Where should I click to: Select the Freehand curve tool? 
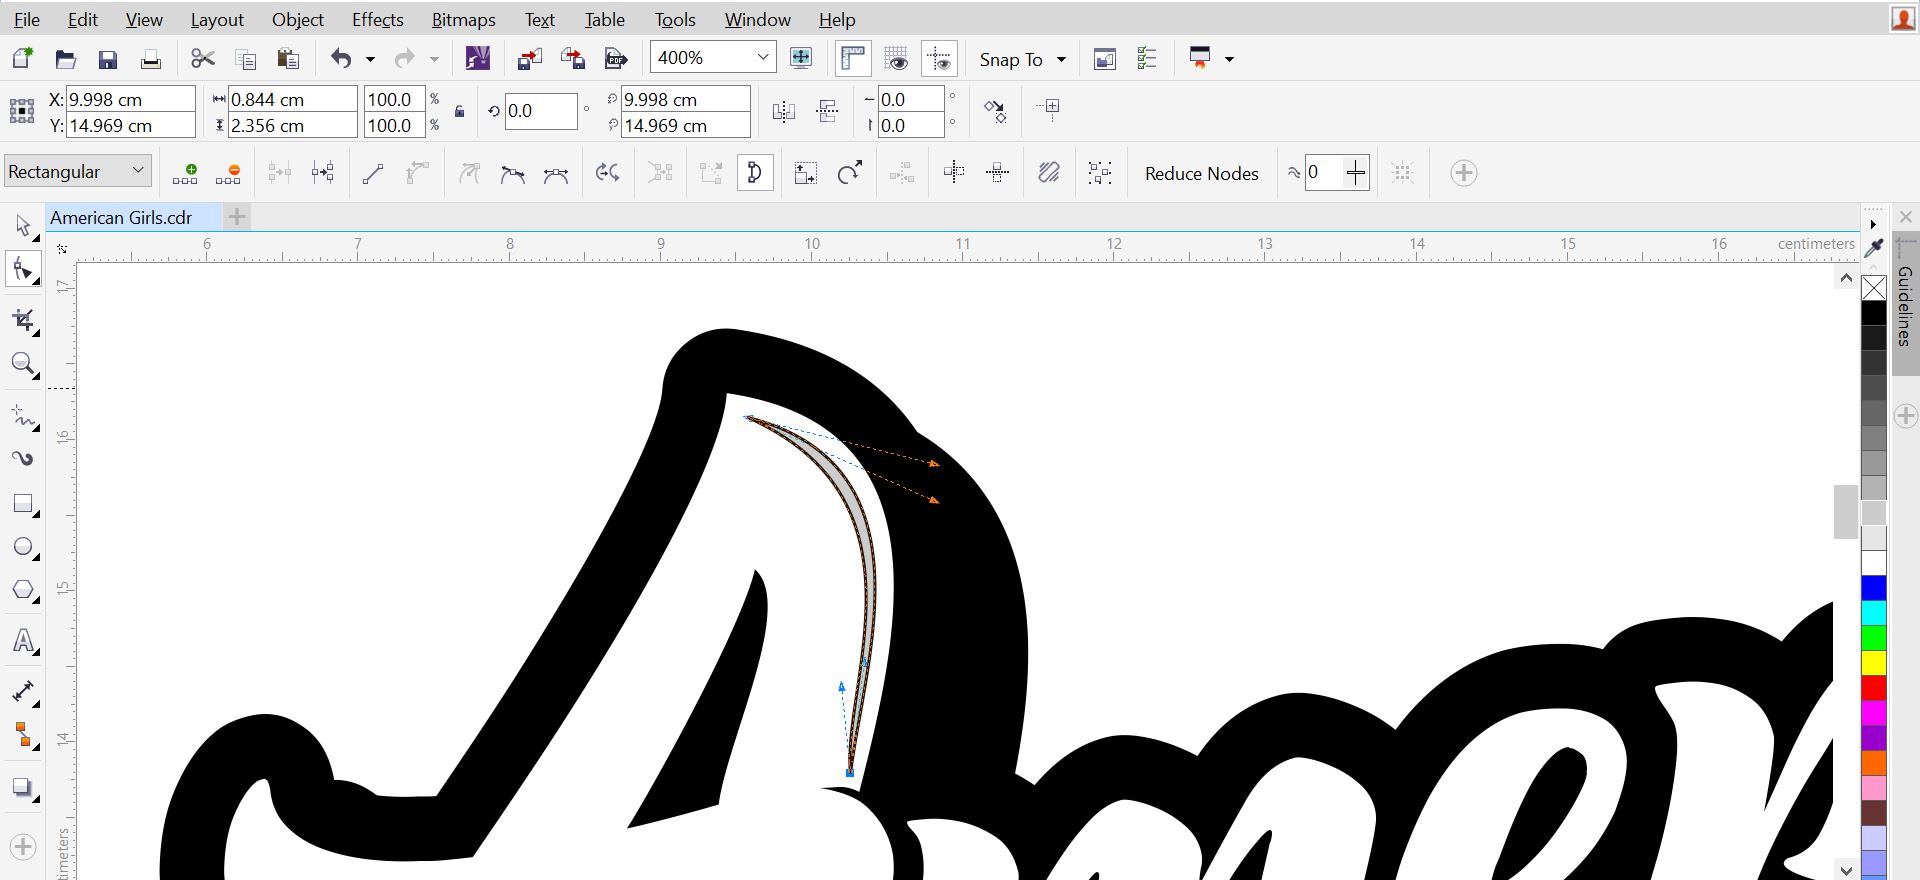tap(23, 416)
